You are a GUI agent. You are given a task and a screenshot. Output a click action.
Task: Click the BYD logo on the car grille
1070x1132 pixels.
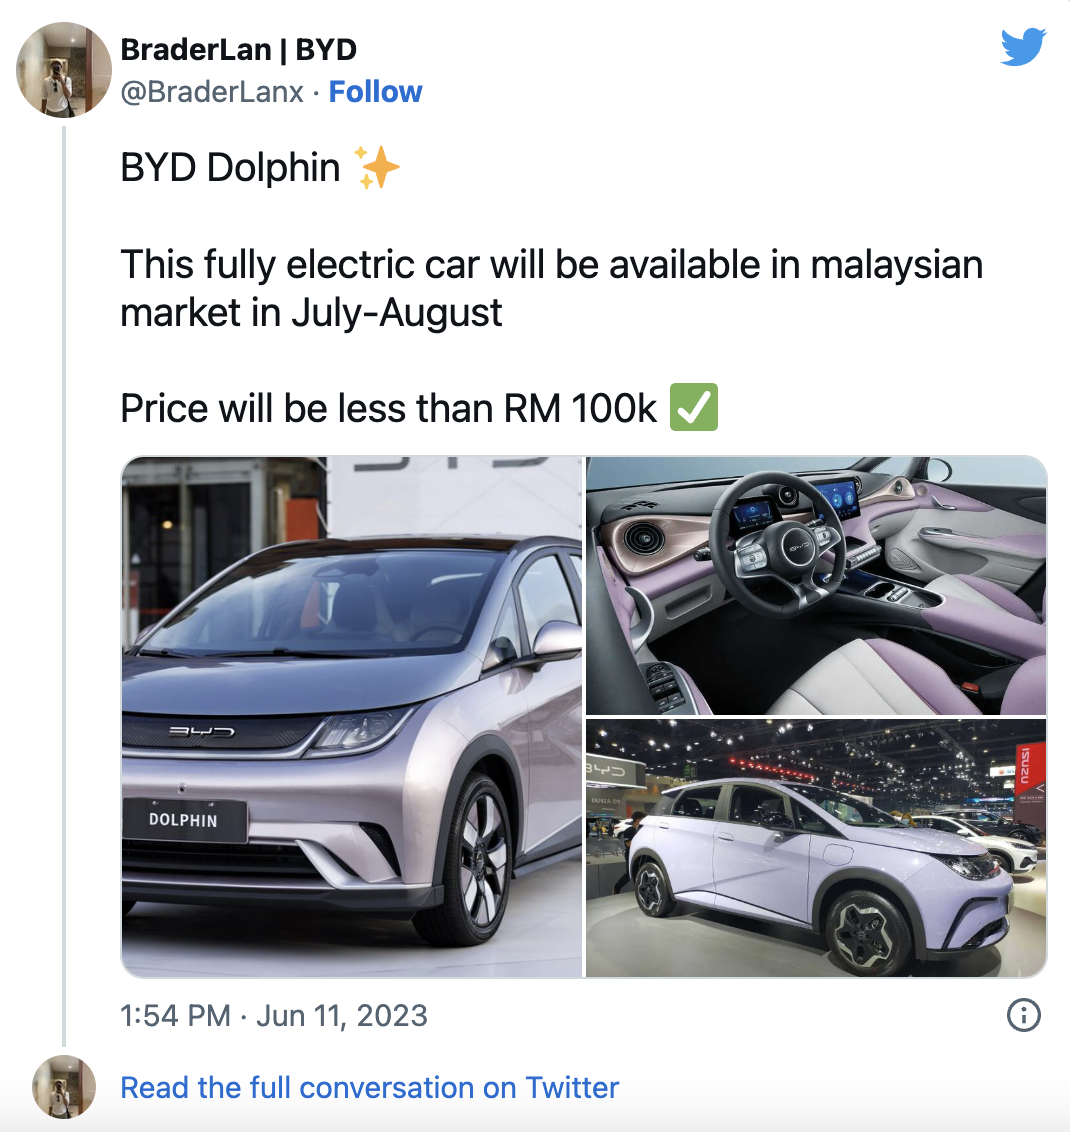tap(201, 732)
